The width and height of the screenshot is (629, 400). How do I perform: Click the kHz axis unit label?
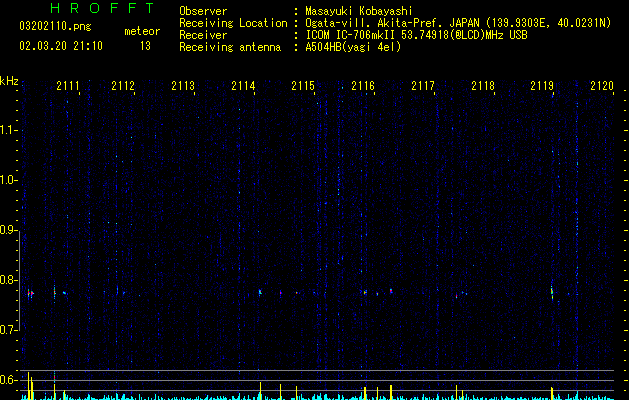coord(9,81)
